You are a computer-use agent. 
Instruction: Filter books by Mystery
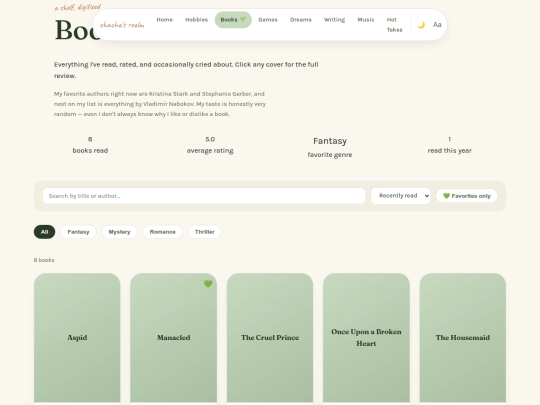(x=120, y=232)
